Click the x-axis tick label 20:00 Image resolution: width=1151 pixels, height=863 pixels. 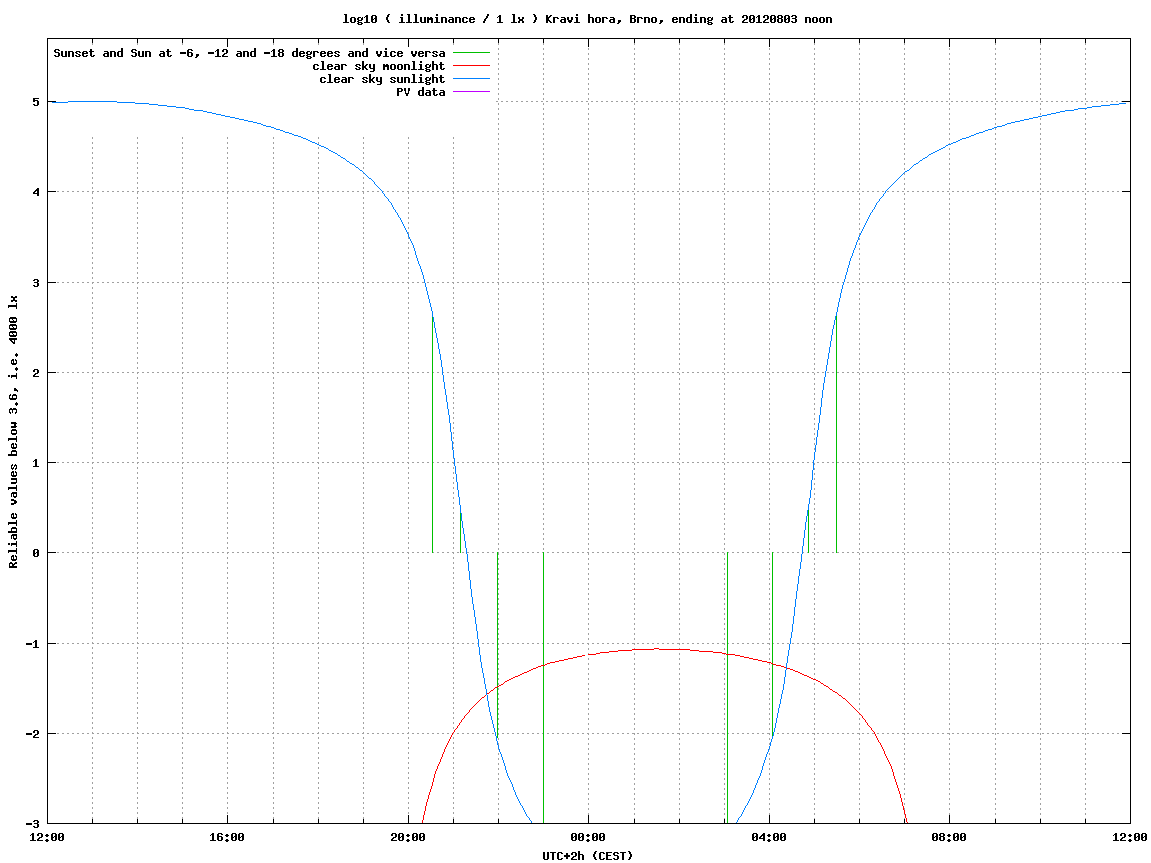(408, 837)
